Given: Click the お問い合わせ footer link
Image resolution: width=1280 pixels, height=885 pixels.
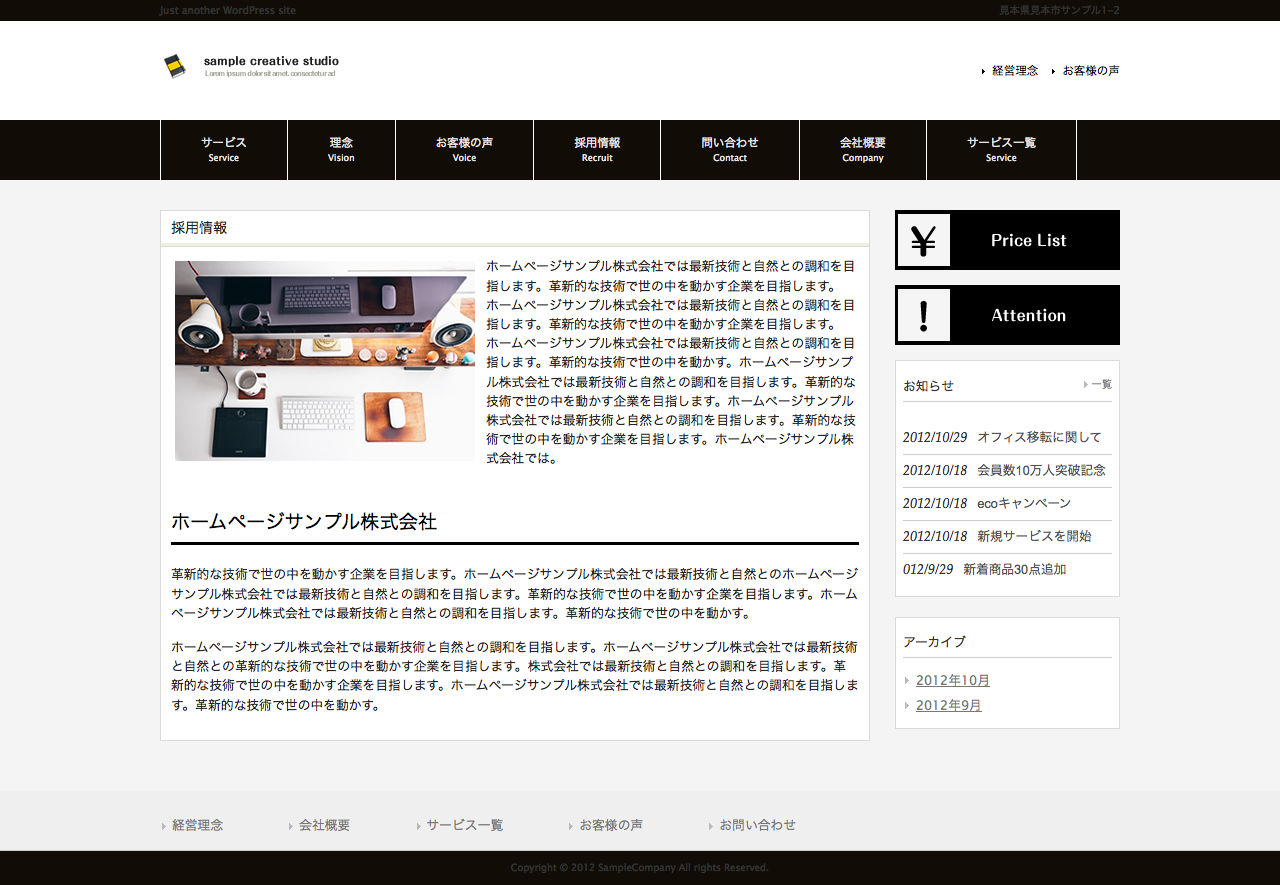Looking at the screenshot, I should pyautogui.click(x=757, y=825).
